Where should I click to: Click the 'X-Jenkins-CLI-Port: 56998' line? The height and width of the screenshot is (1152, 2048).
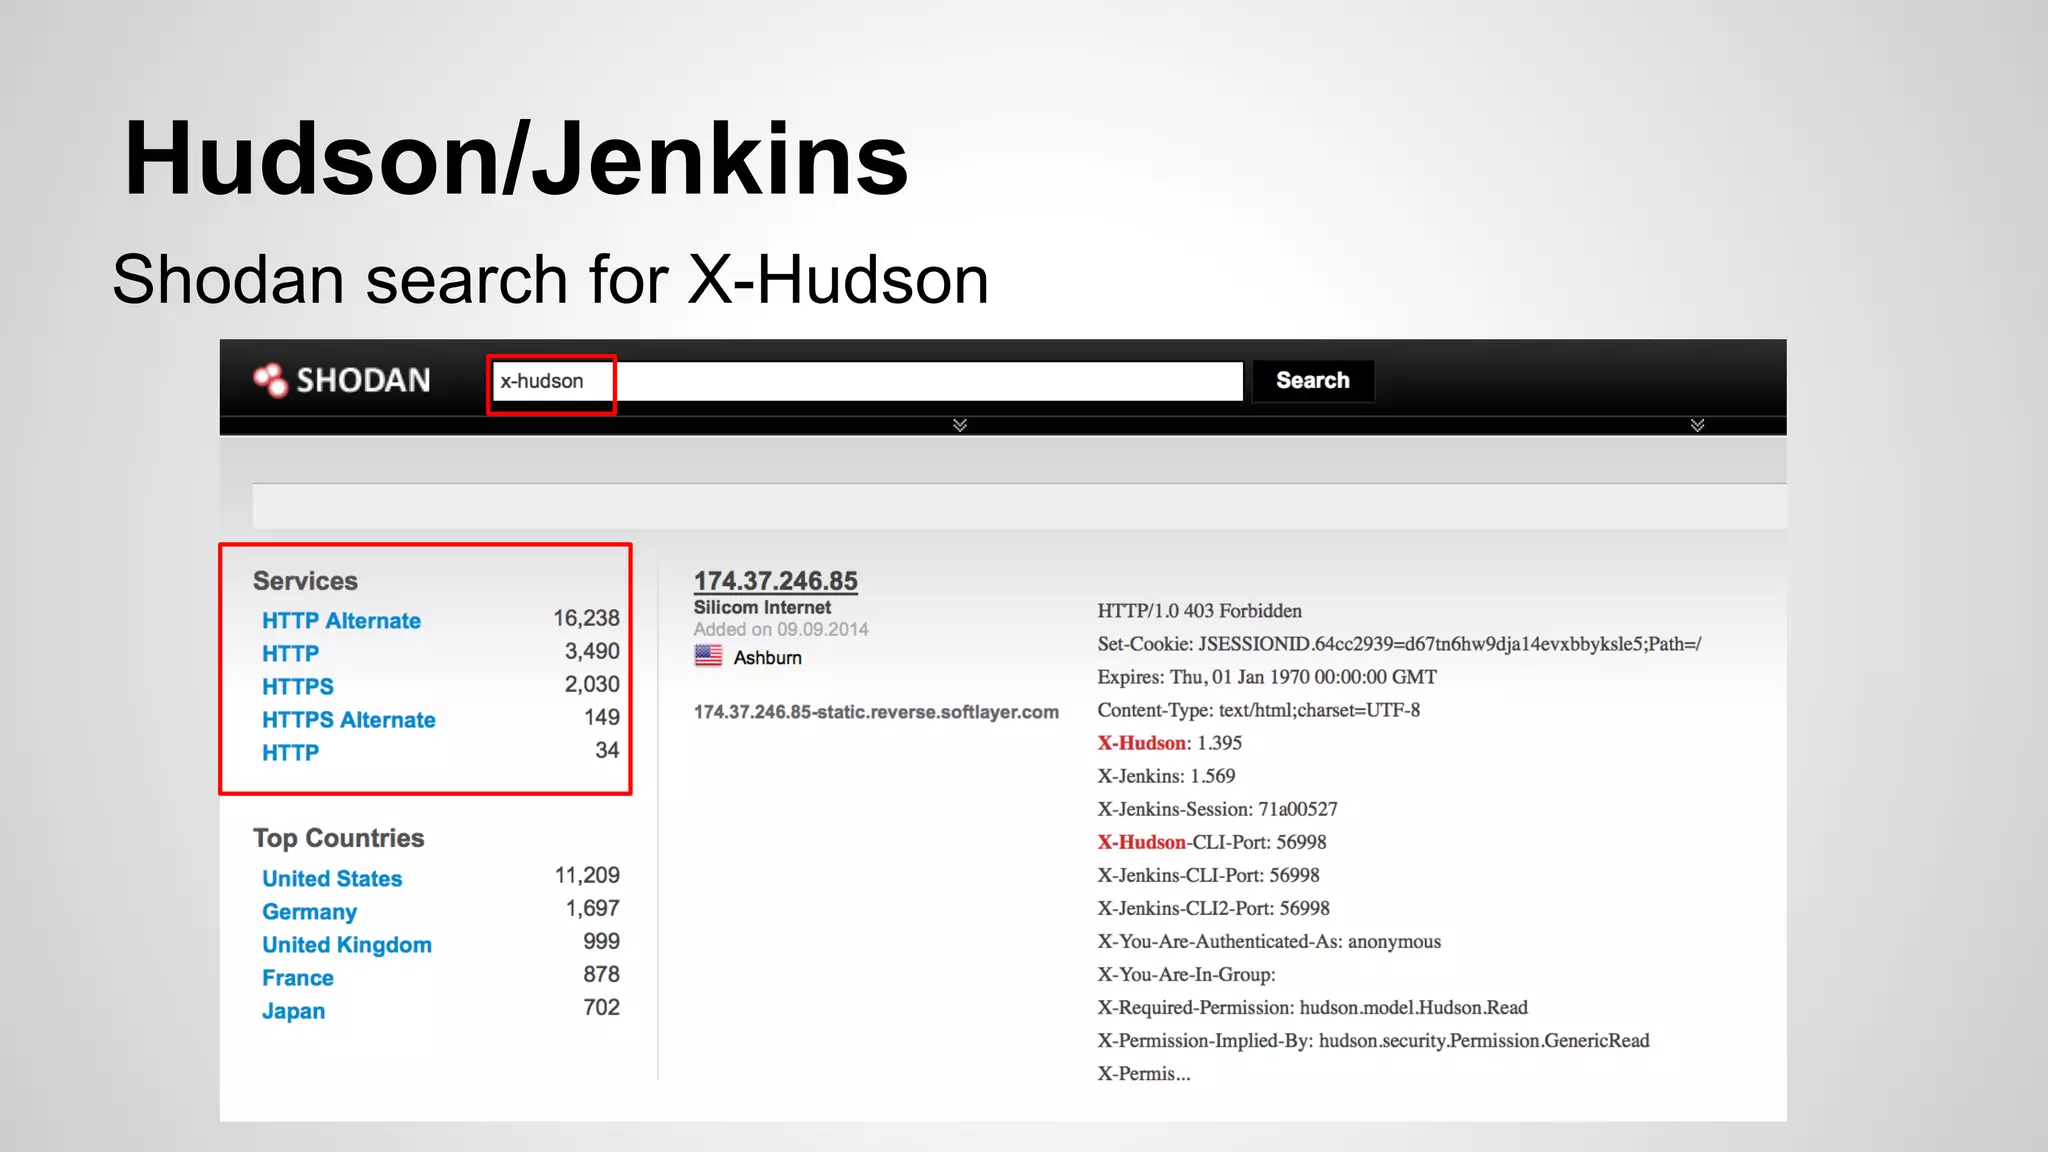pyautogui.click(x=1208, y=874)
